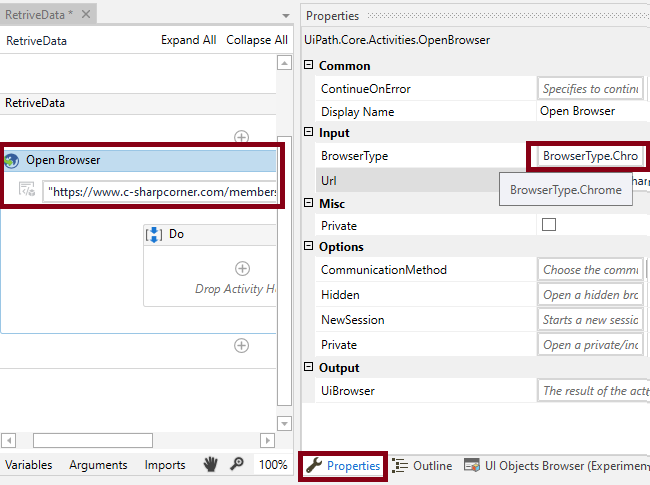
Task: Click the RetriveData breadcrumb link
Action: coord(36,41)
